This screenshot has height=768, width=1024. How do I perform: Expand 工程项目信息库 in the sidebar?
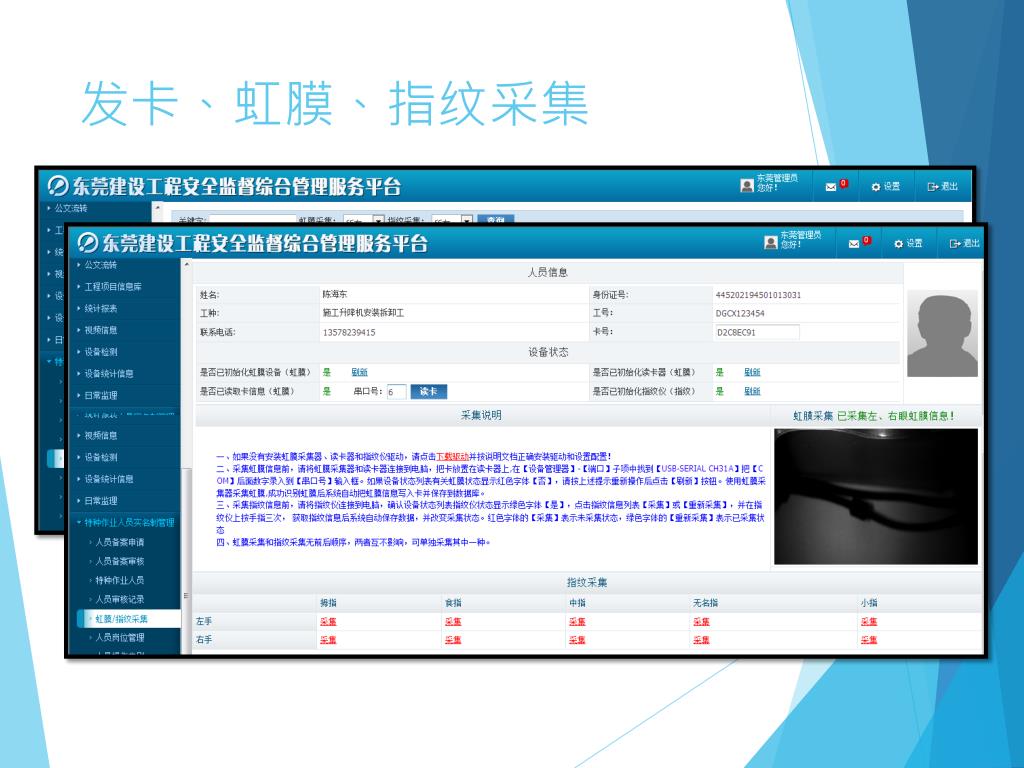[113, 286]
